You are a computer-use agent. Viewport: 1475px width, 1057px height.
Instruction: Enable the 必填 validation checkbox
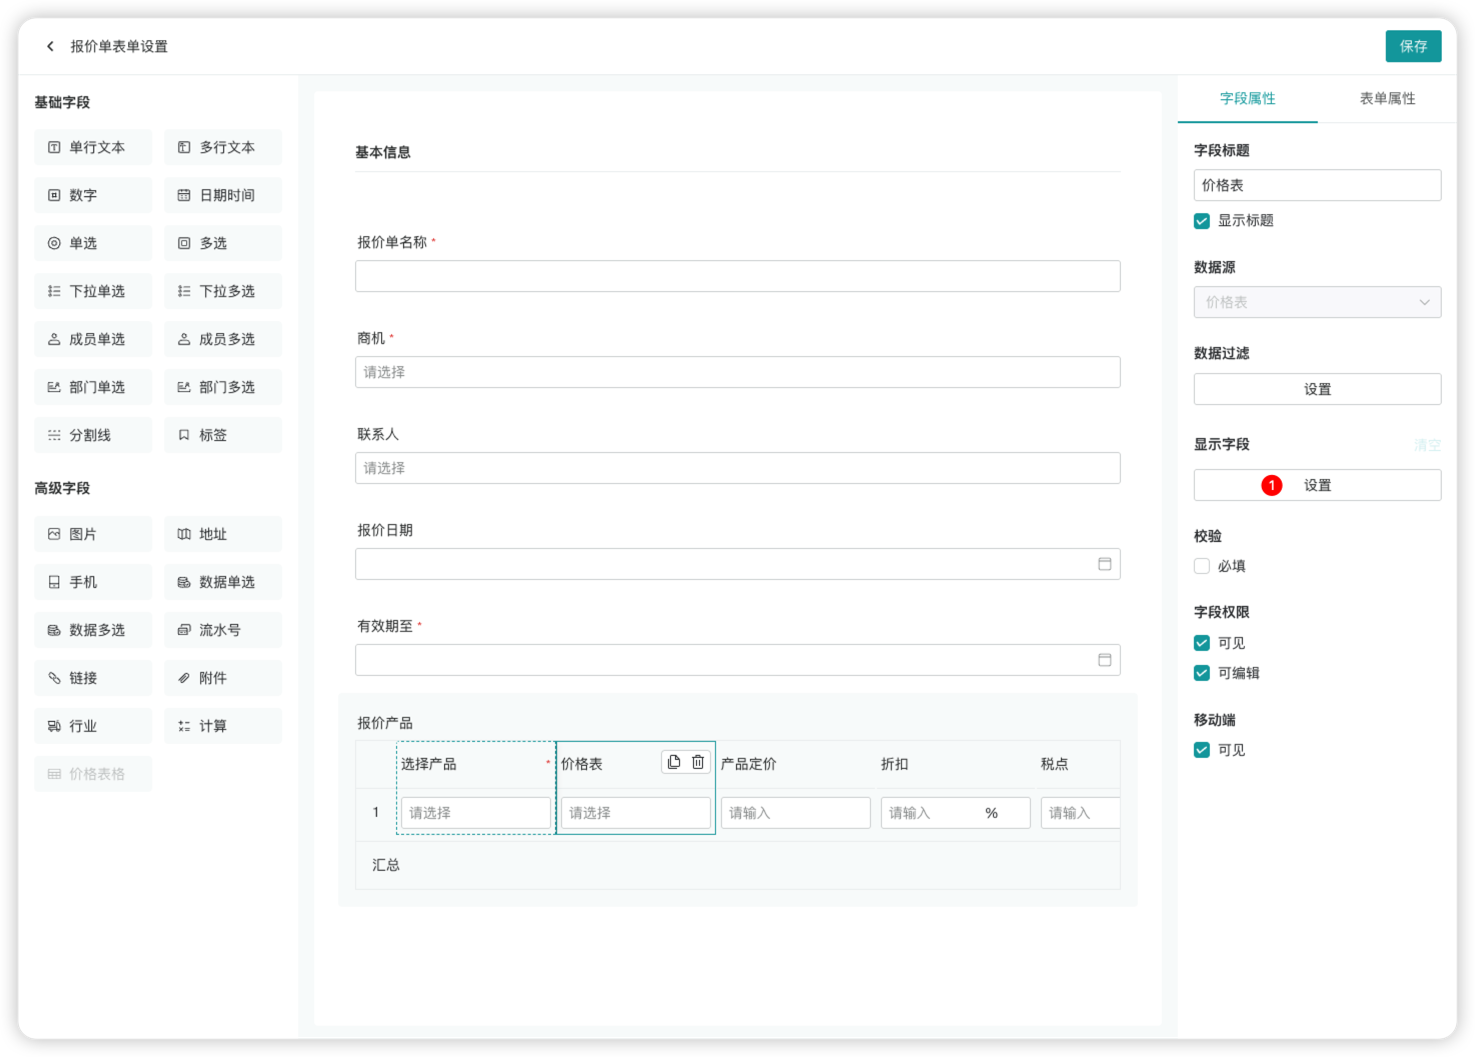tap(1202, 566)
